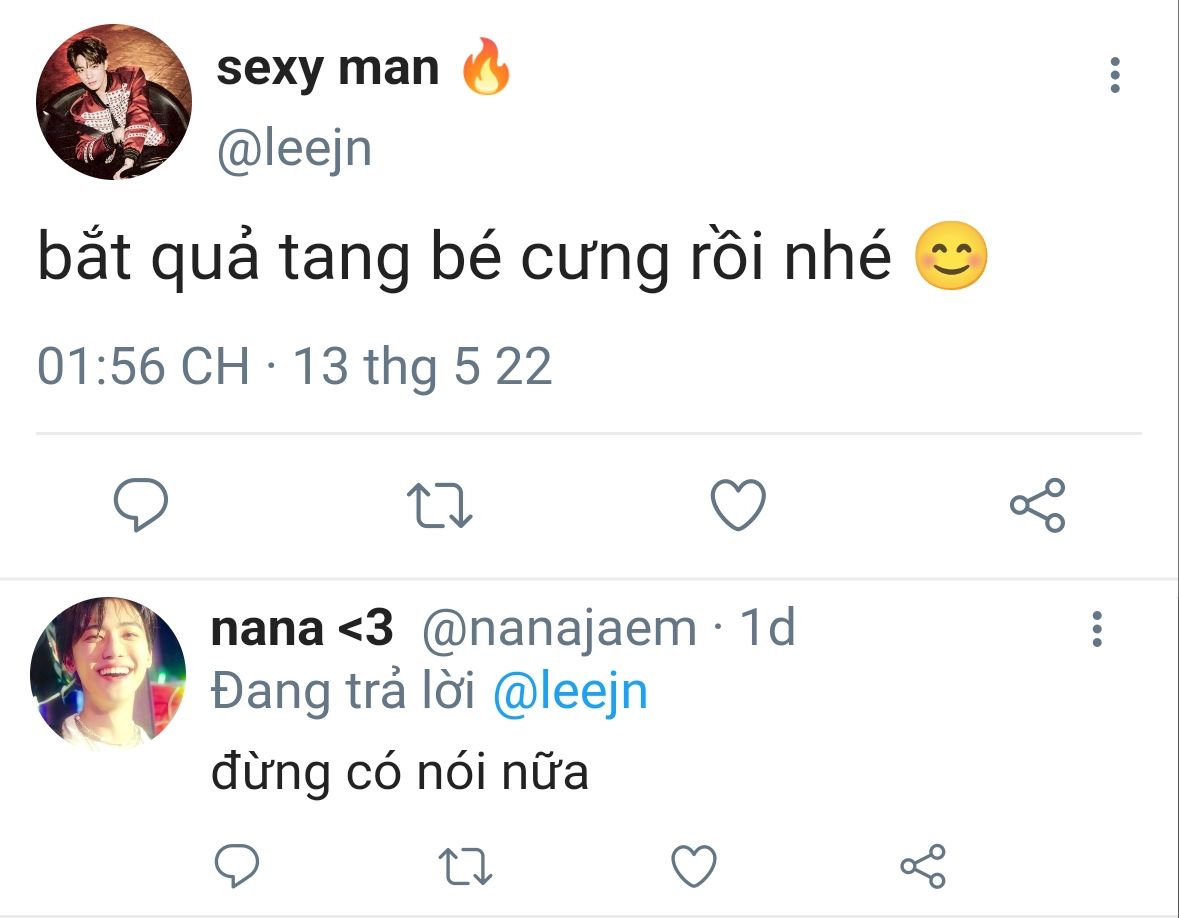This screenshot has height=918, width=1179.
Task: Open more options for nana's reply
Action: pyautogui.click(x=1097, y=629)
